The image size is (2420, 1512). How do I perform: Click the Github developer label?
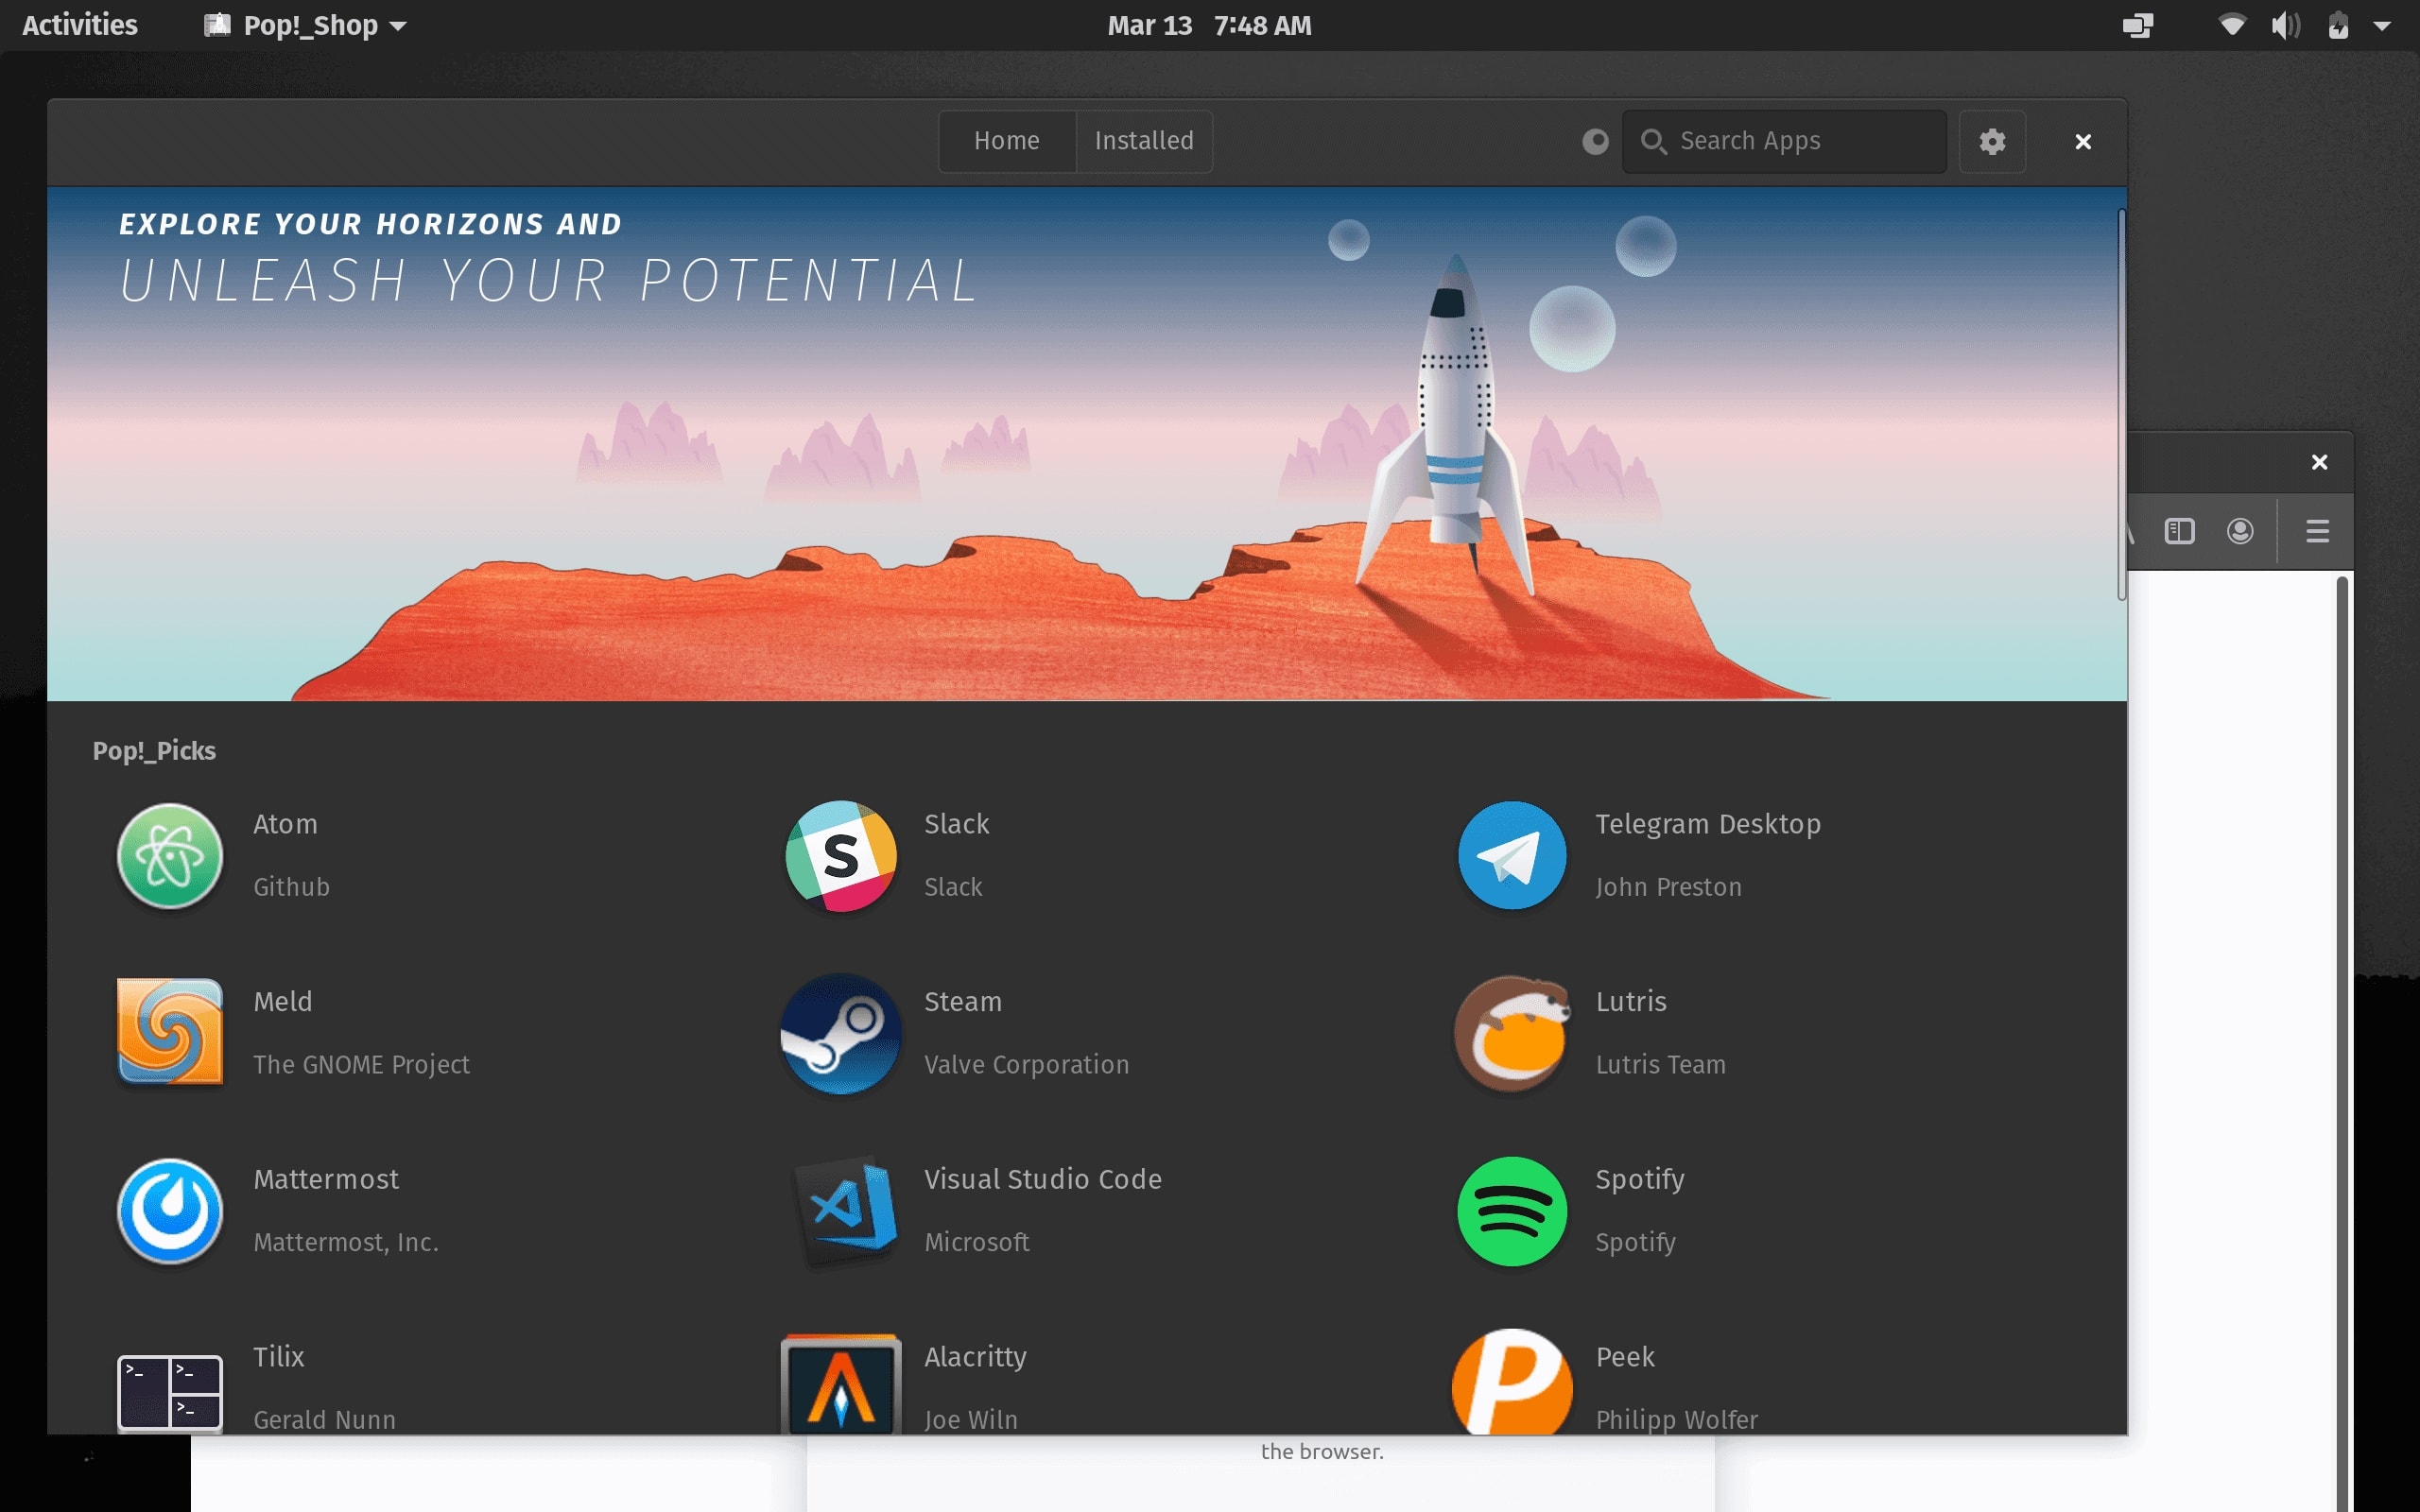click(x=291, y=887)
